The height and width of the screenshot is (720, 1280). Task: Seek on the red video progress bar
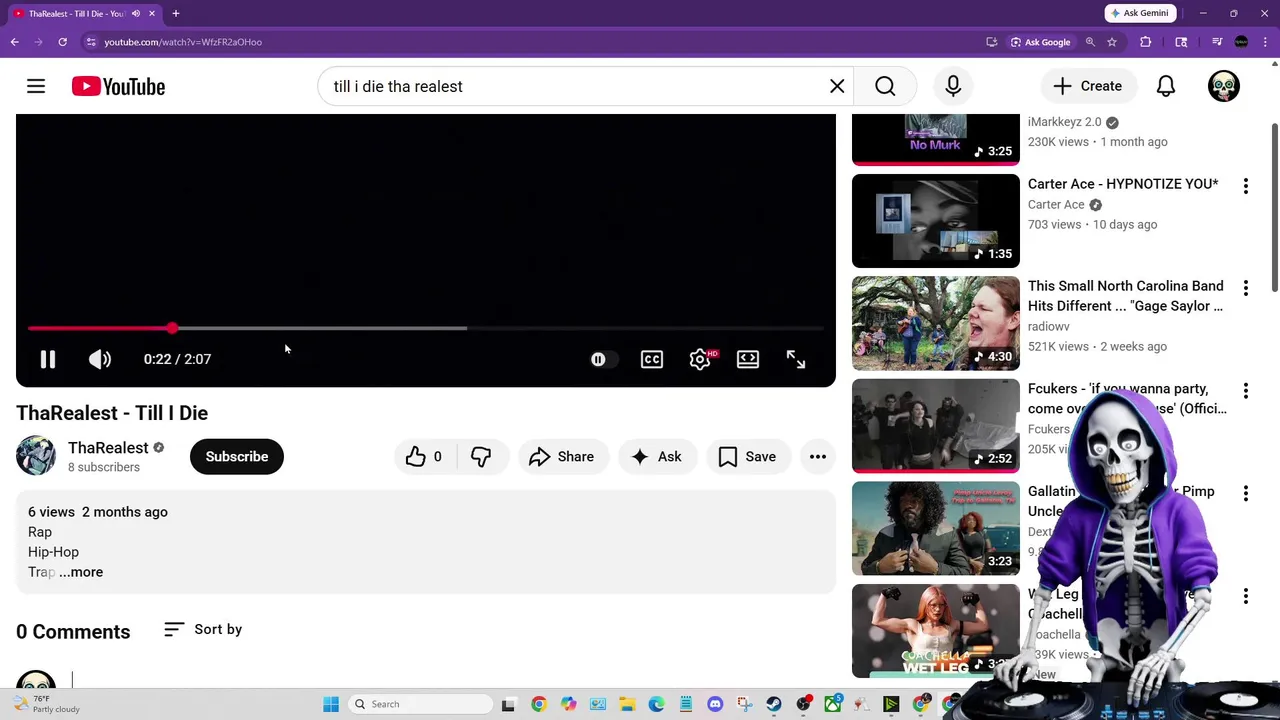click(x=426, y=328)
